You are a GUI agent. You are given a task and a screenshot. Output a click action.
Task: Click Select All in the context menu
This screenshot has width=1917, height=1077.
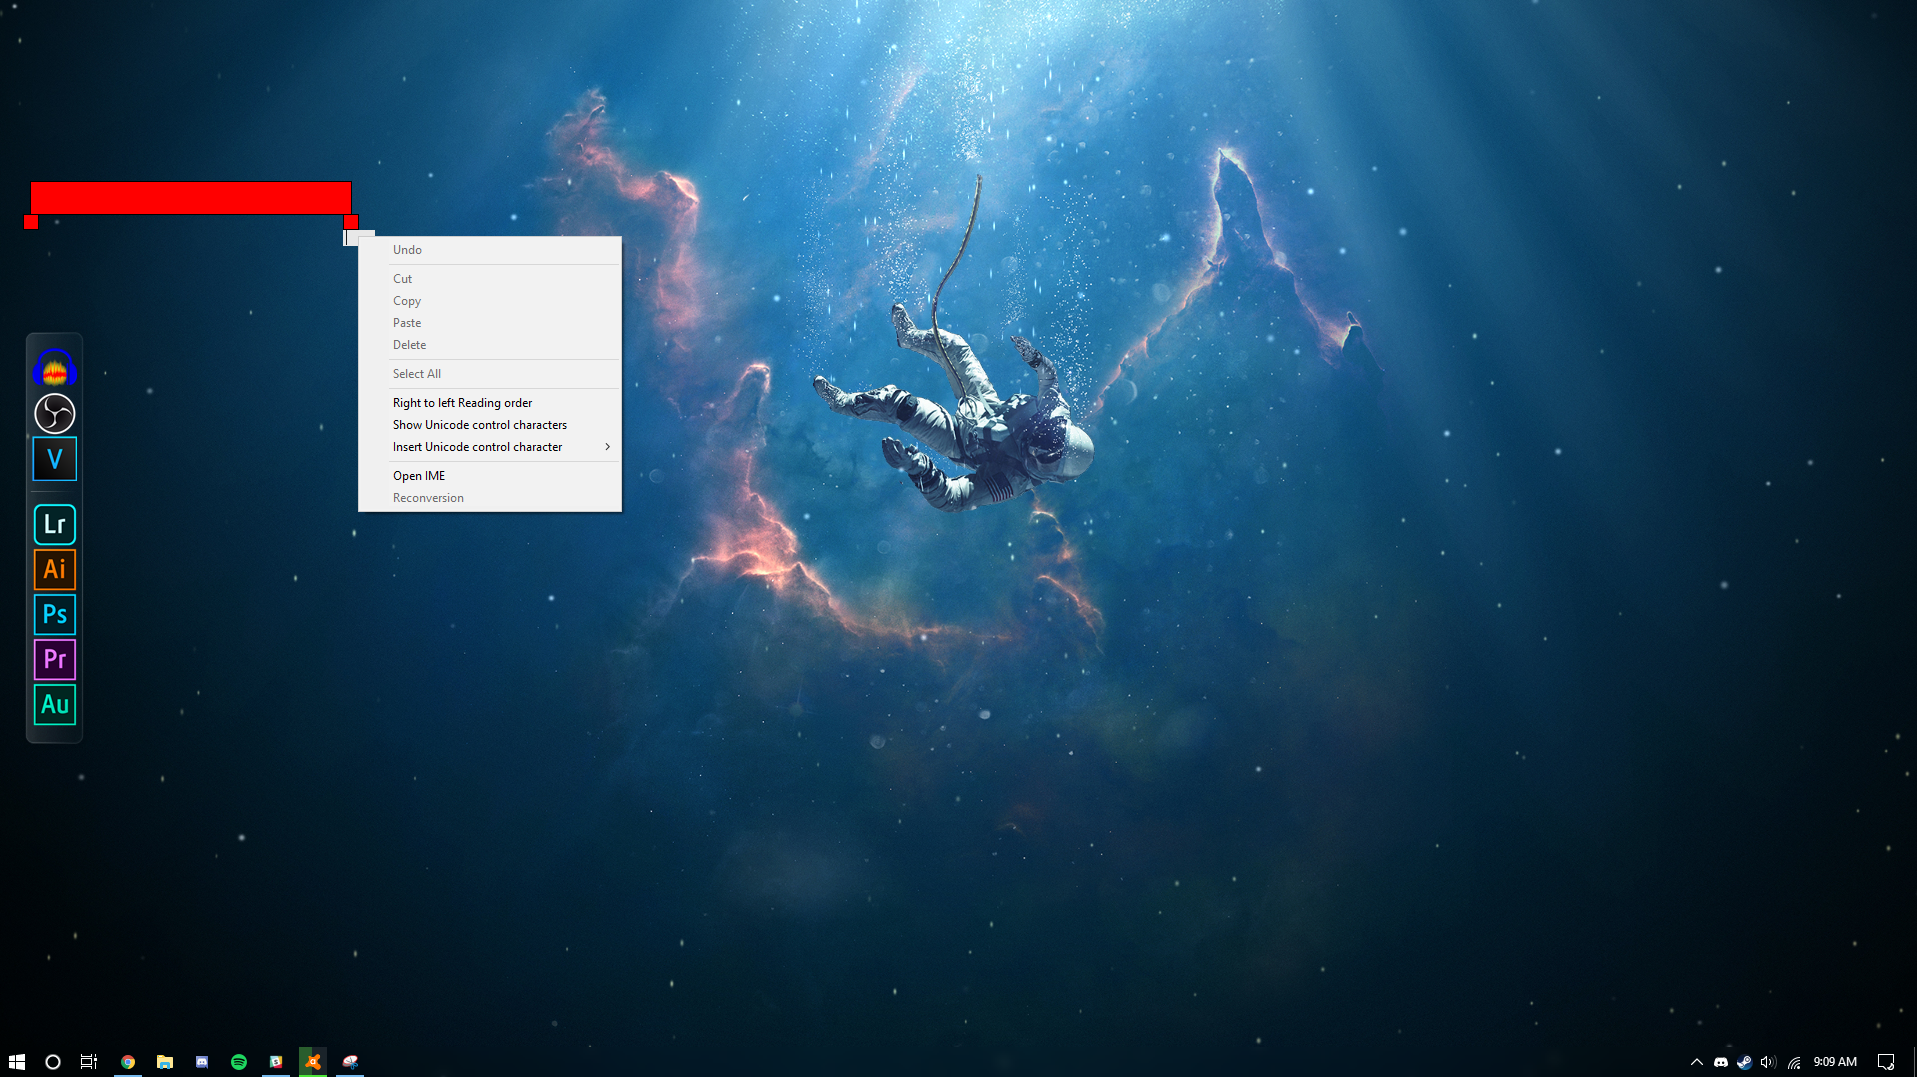(490, 374)
